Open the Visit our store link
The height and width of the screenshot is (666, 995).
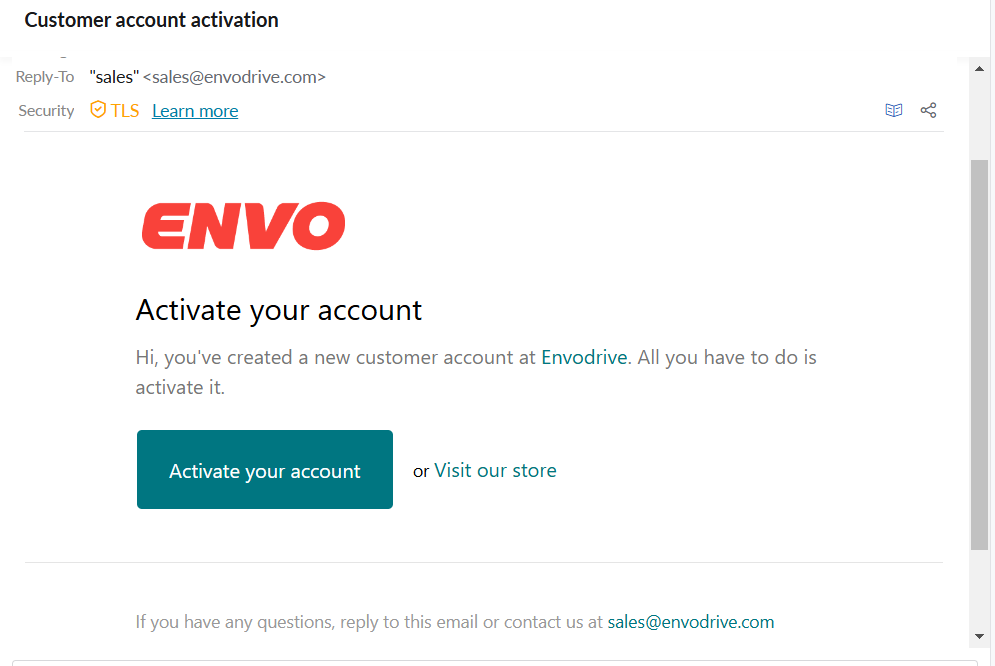[495, 470]
